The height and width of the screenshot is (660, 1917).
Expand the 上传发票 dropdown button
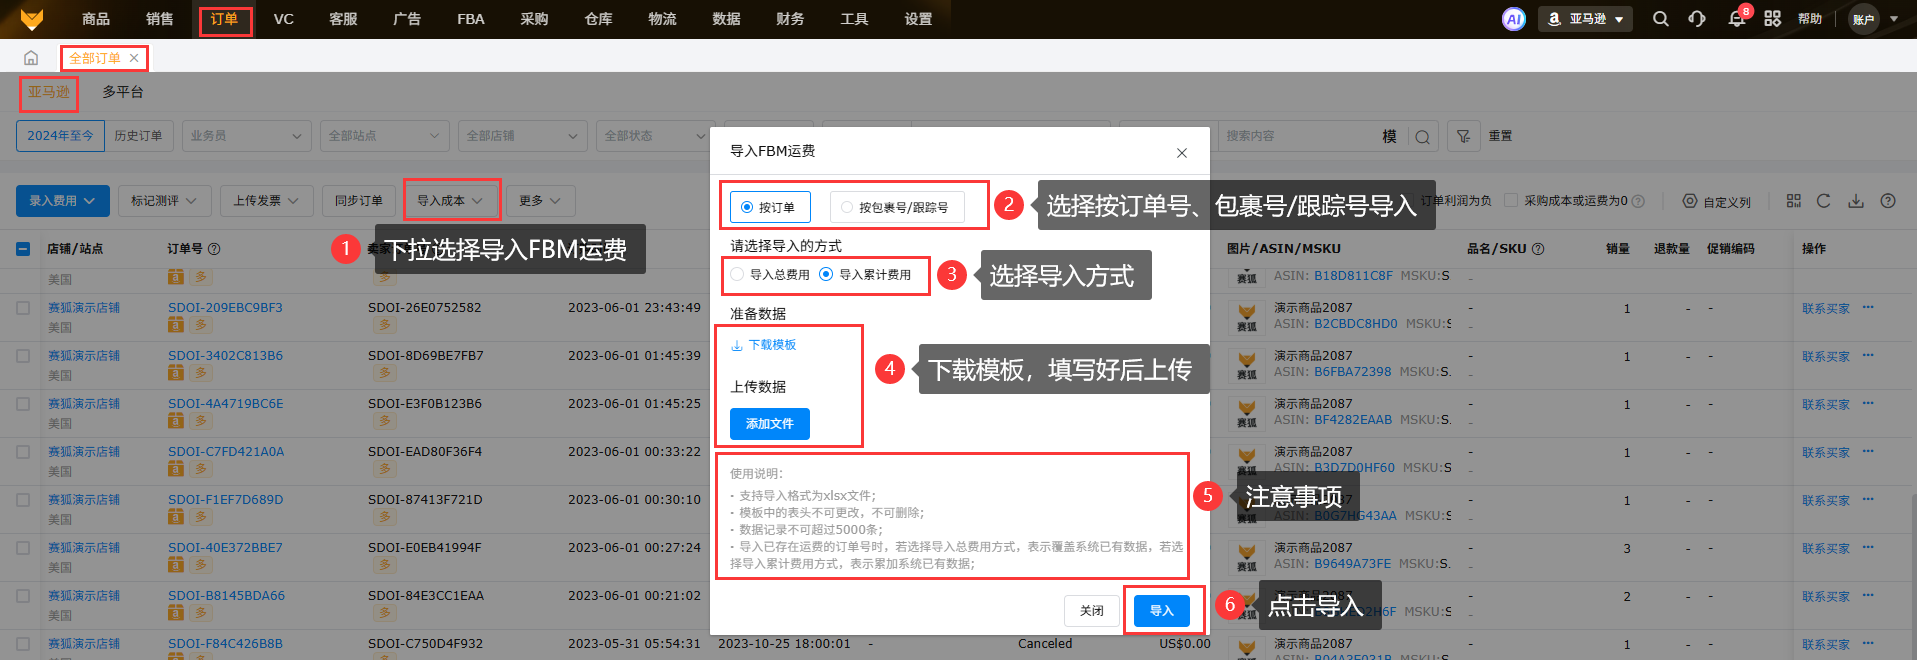point(267,201)
